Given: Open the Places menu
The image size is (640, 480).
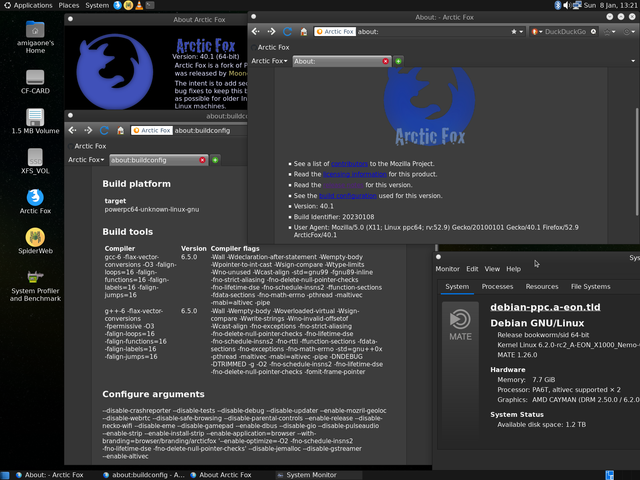Looking at the screenshot, I should coord(69,5).
